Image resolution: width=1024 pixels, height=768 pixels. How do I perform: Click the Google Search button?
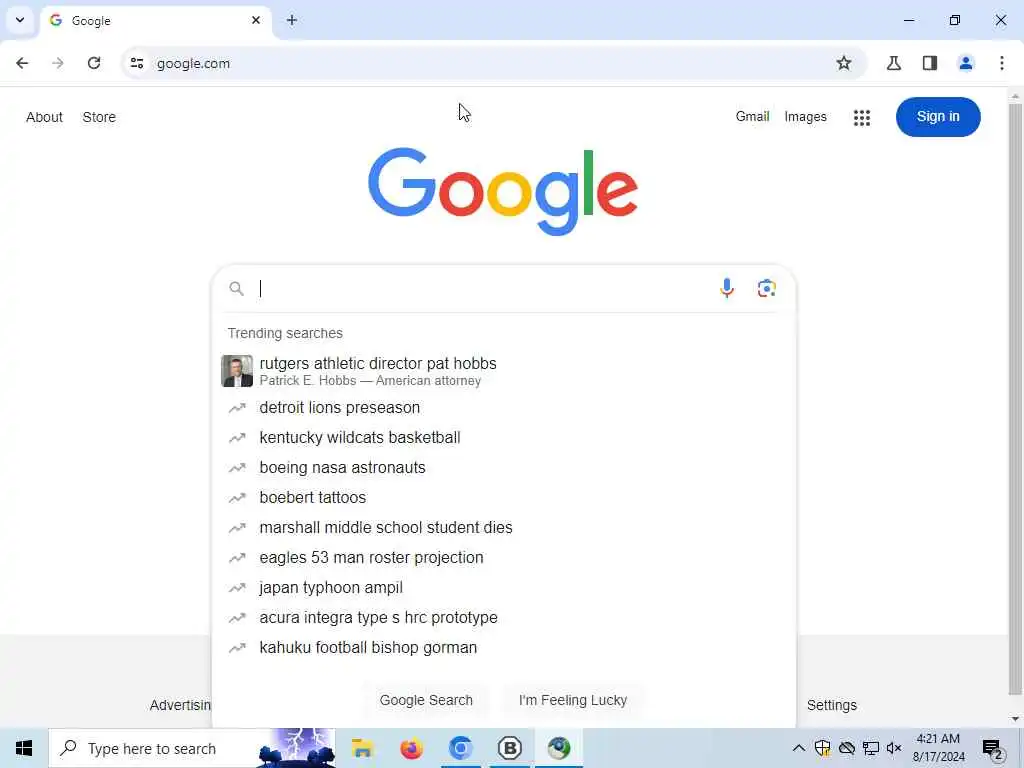coord(426,700)
